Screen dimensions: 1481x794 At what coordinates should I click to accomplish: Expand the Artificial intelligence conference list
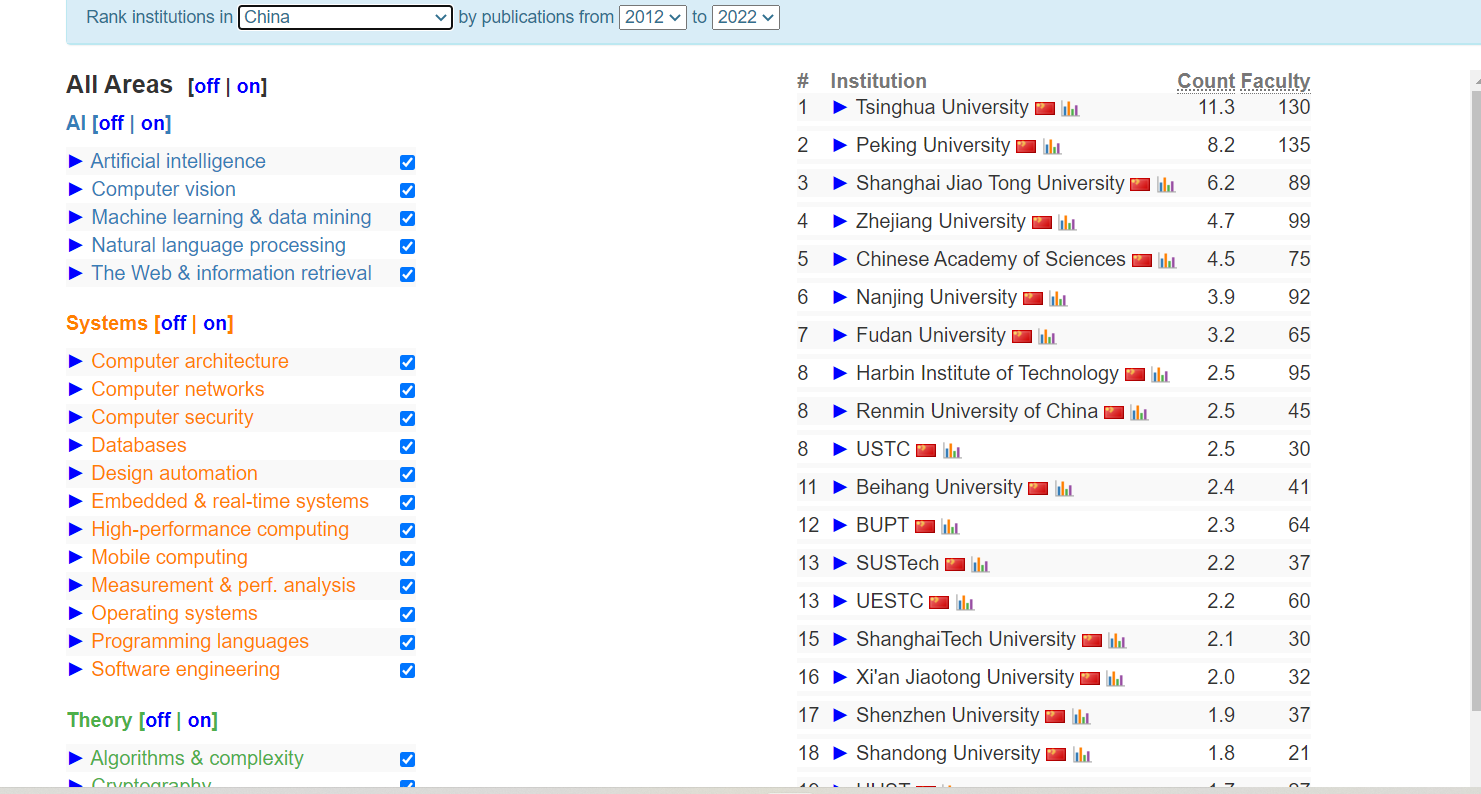[75, 161]
